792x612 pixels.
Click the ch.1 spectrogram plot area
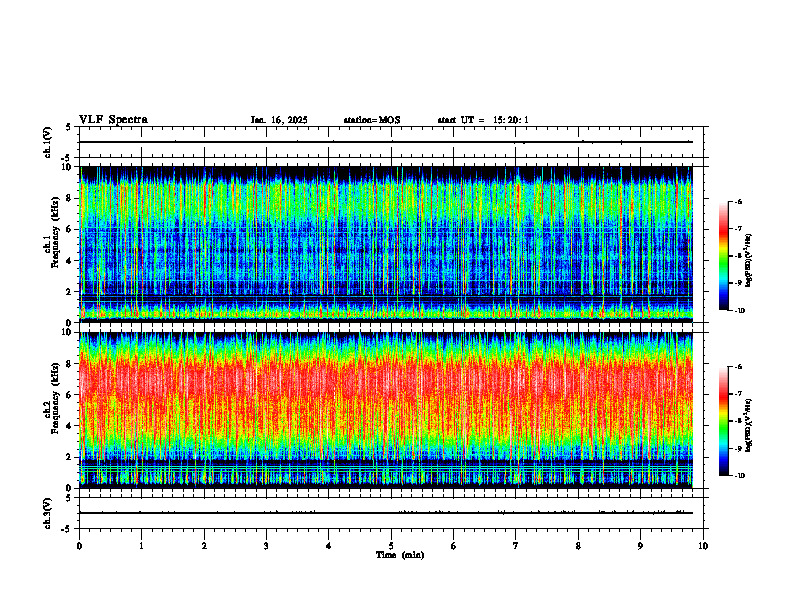pos(386,244)
